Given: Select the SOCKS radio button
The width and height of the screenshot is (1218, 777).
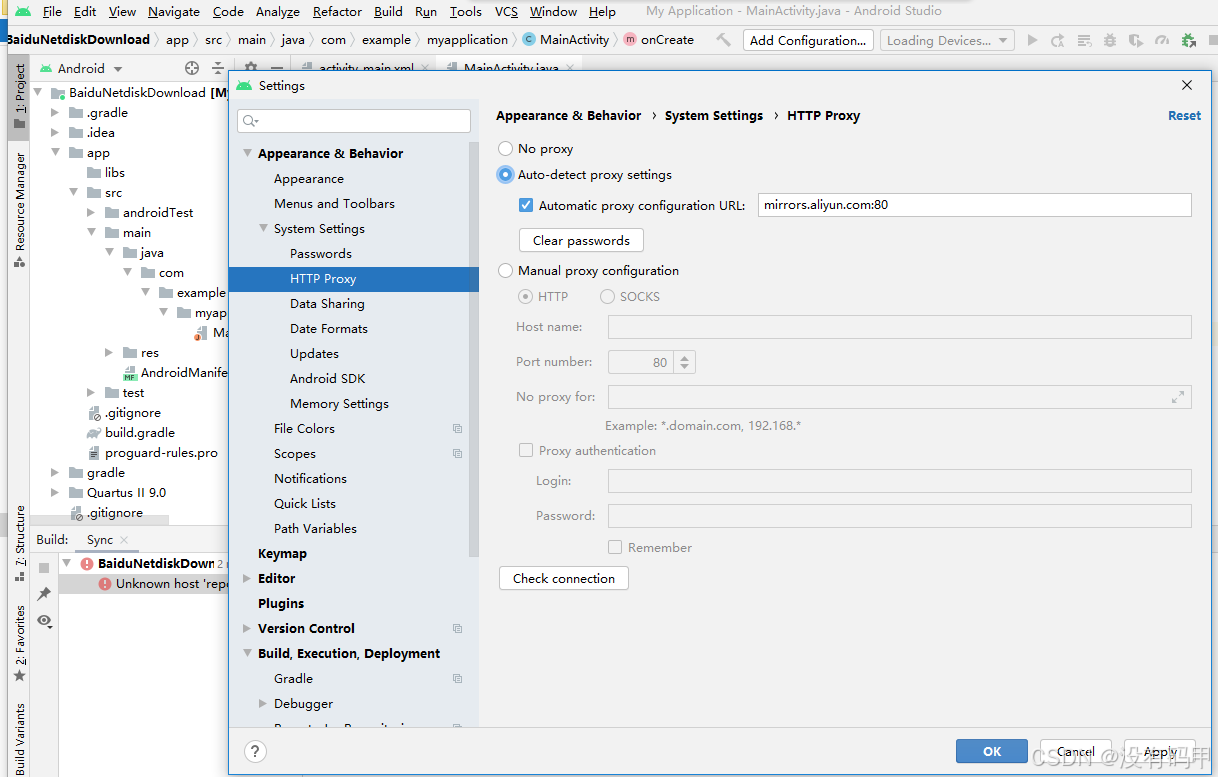Looking at the screenshot, I should pos(607,296).
